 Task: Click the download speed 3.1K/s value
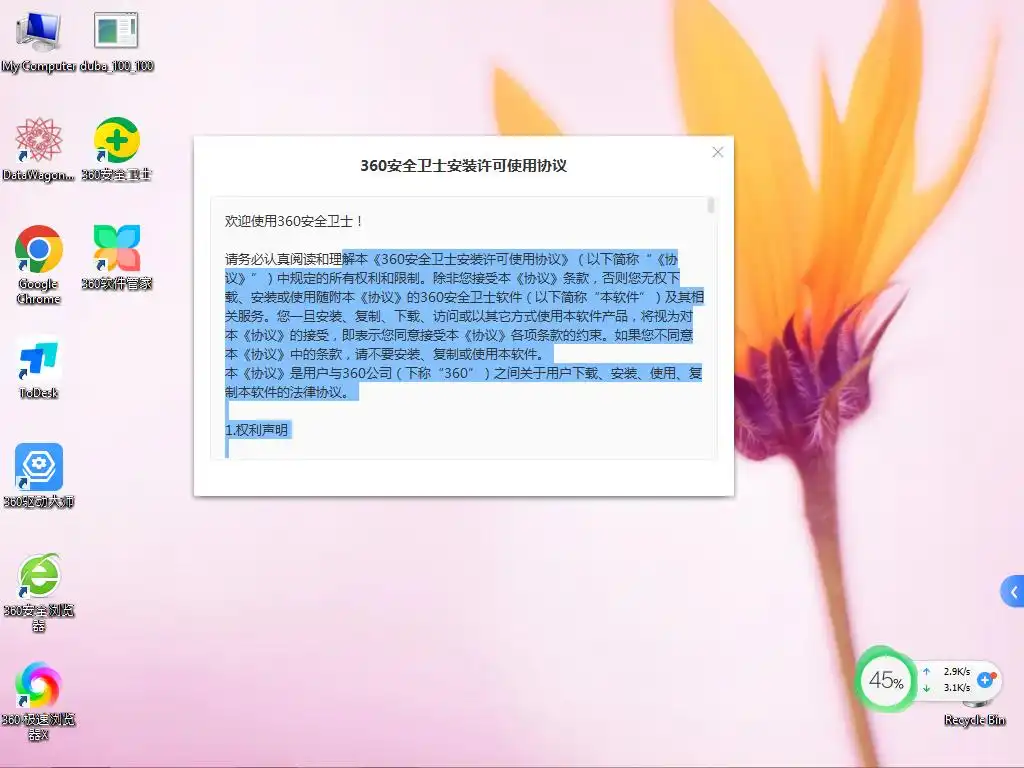(x=957, y=688)
